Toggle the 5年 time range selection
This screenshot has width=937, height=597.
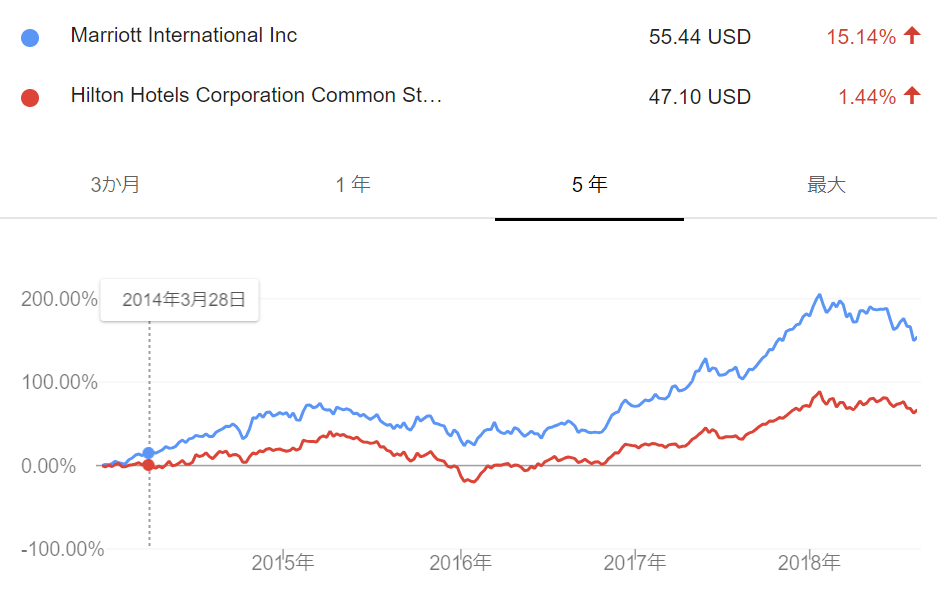(x=588, y=185)
